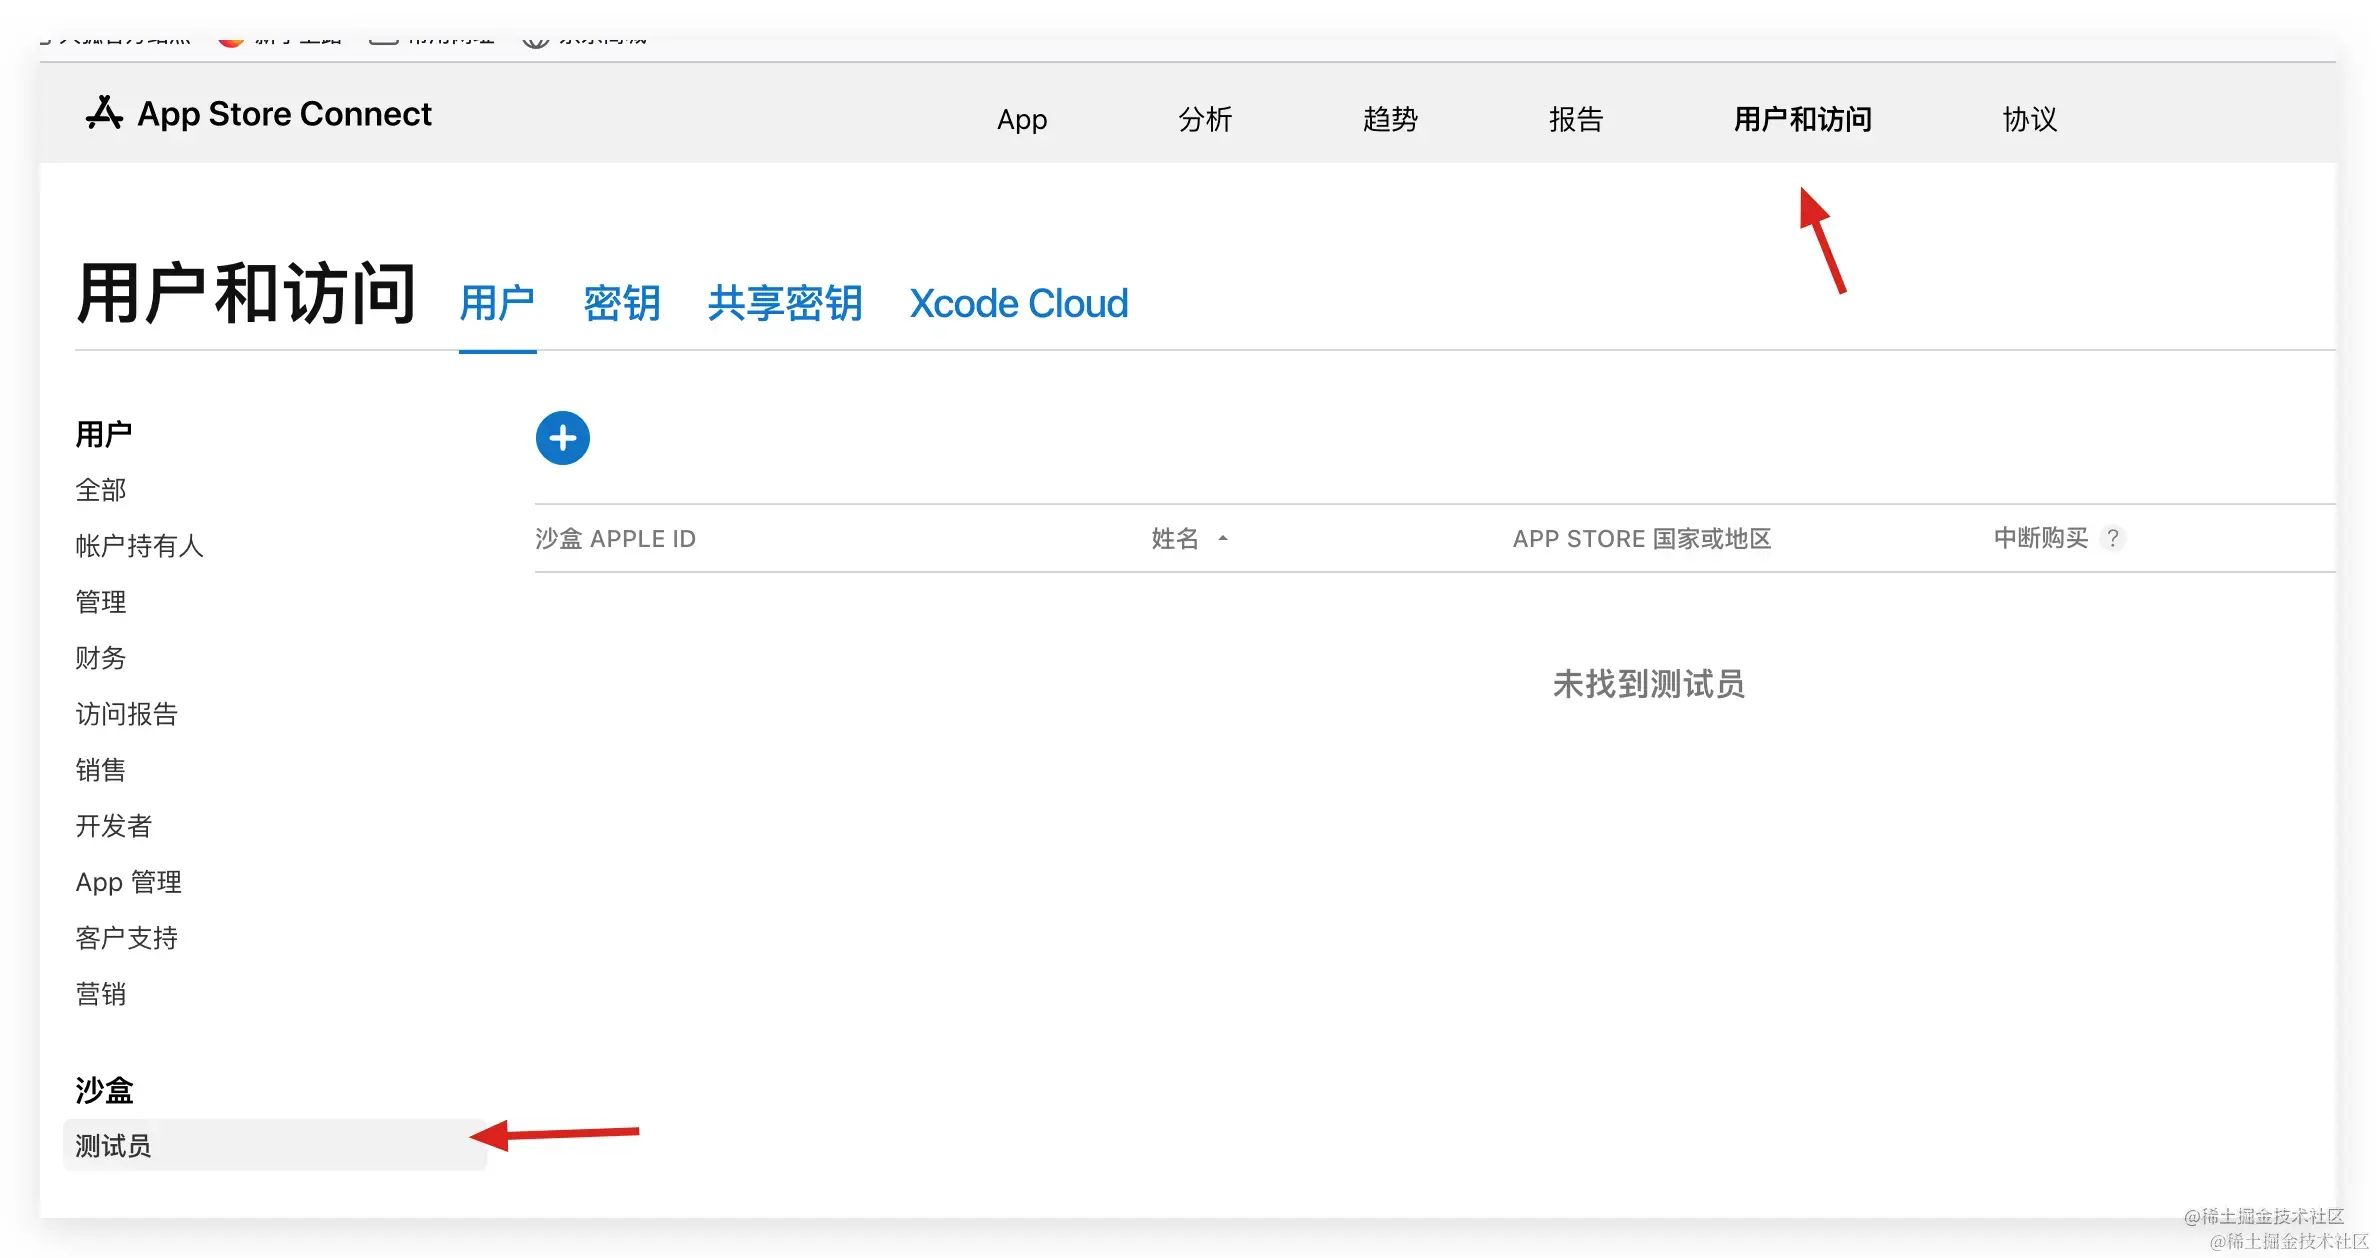Select the 用户 tab under the page title
This screenshot has height=1258, width=2376.
(x=497, y=303)
